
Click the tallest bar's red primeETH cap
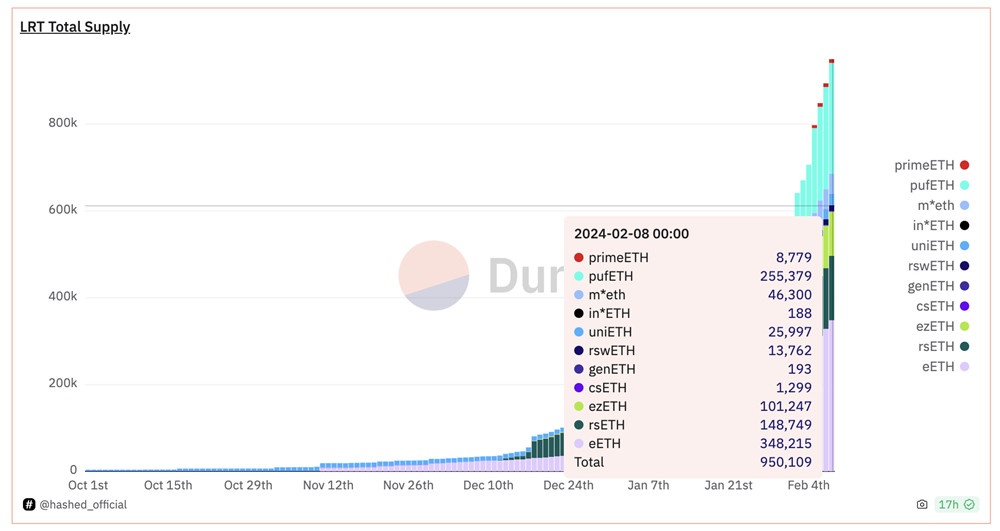(831, 61)
